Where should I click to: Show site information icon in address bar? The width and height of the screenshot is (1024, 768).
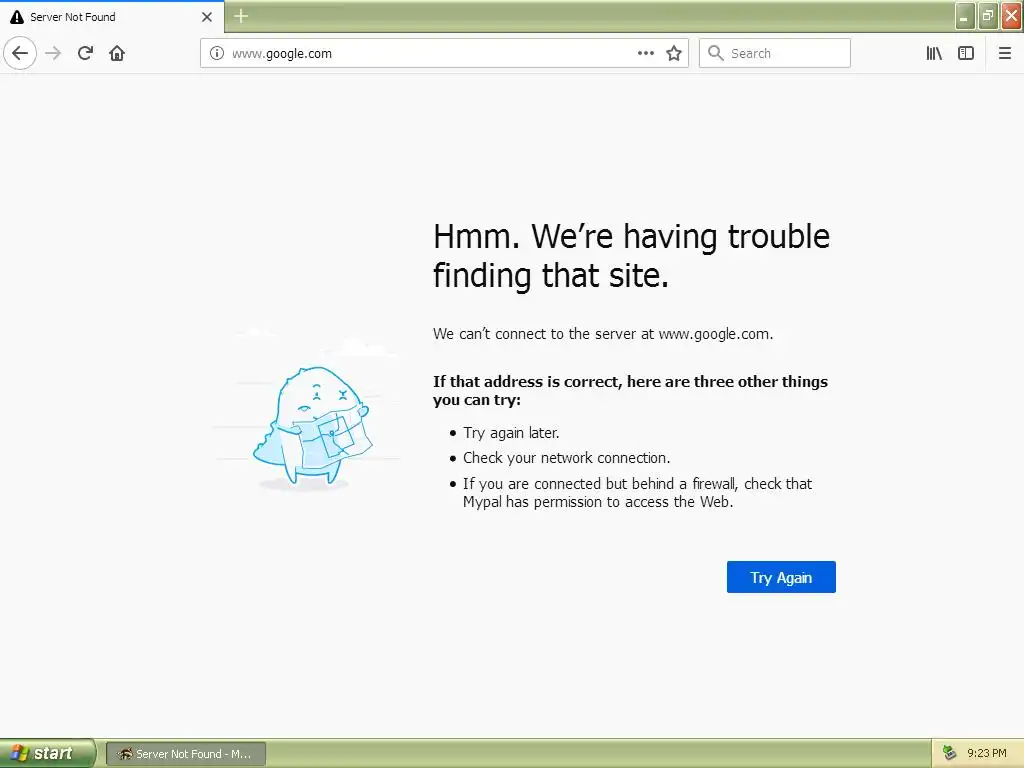point(216,53)
